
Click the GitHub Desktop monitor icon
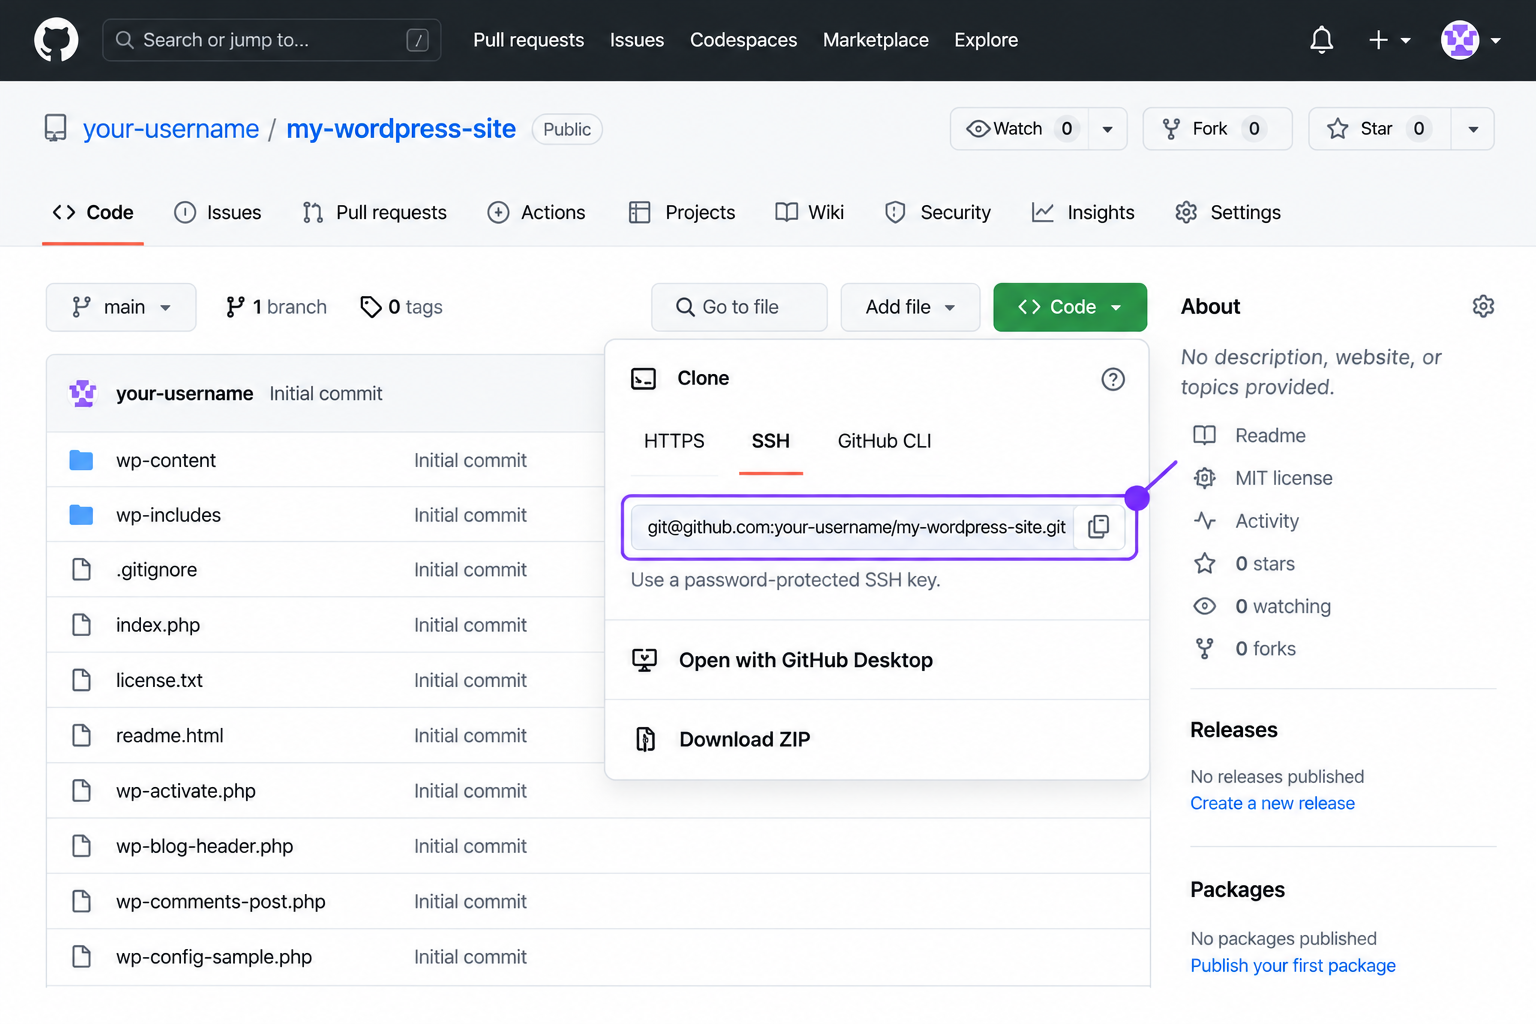[x=645, y=660]
